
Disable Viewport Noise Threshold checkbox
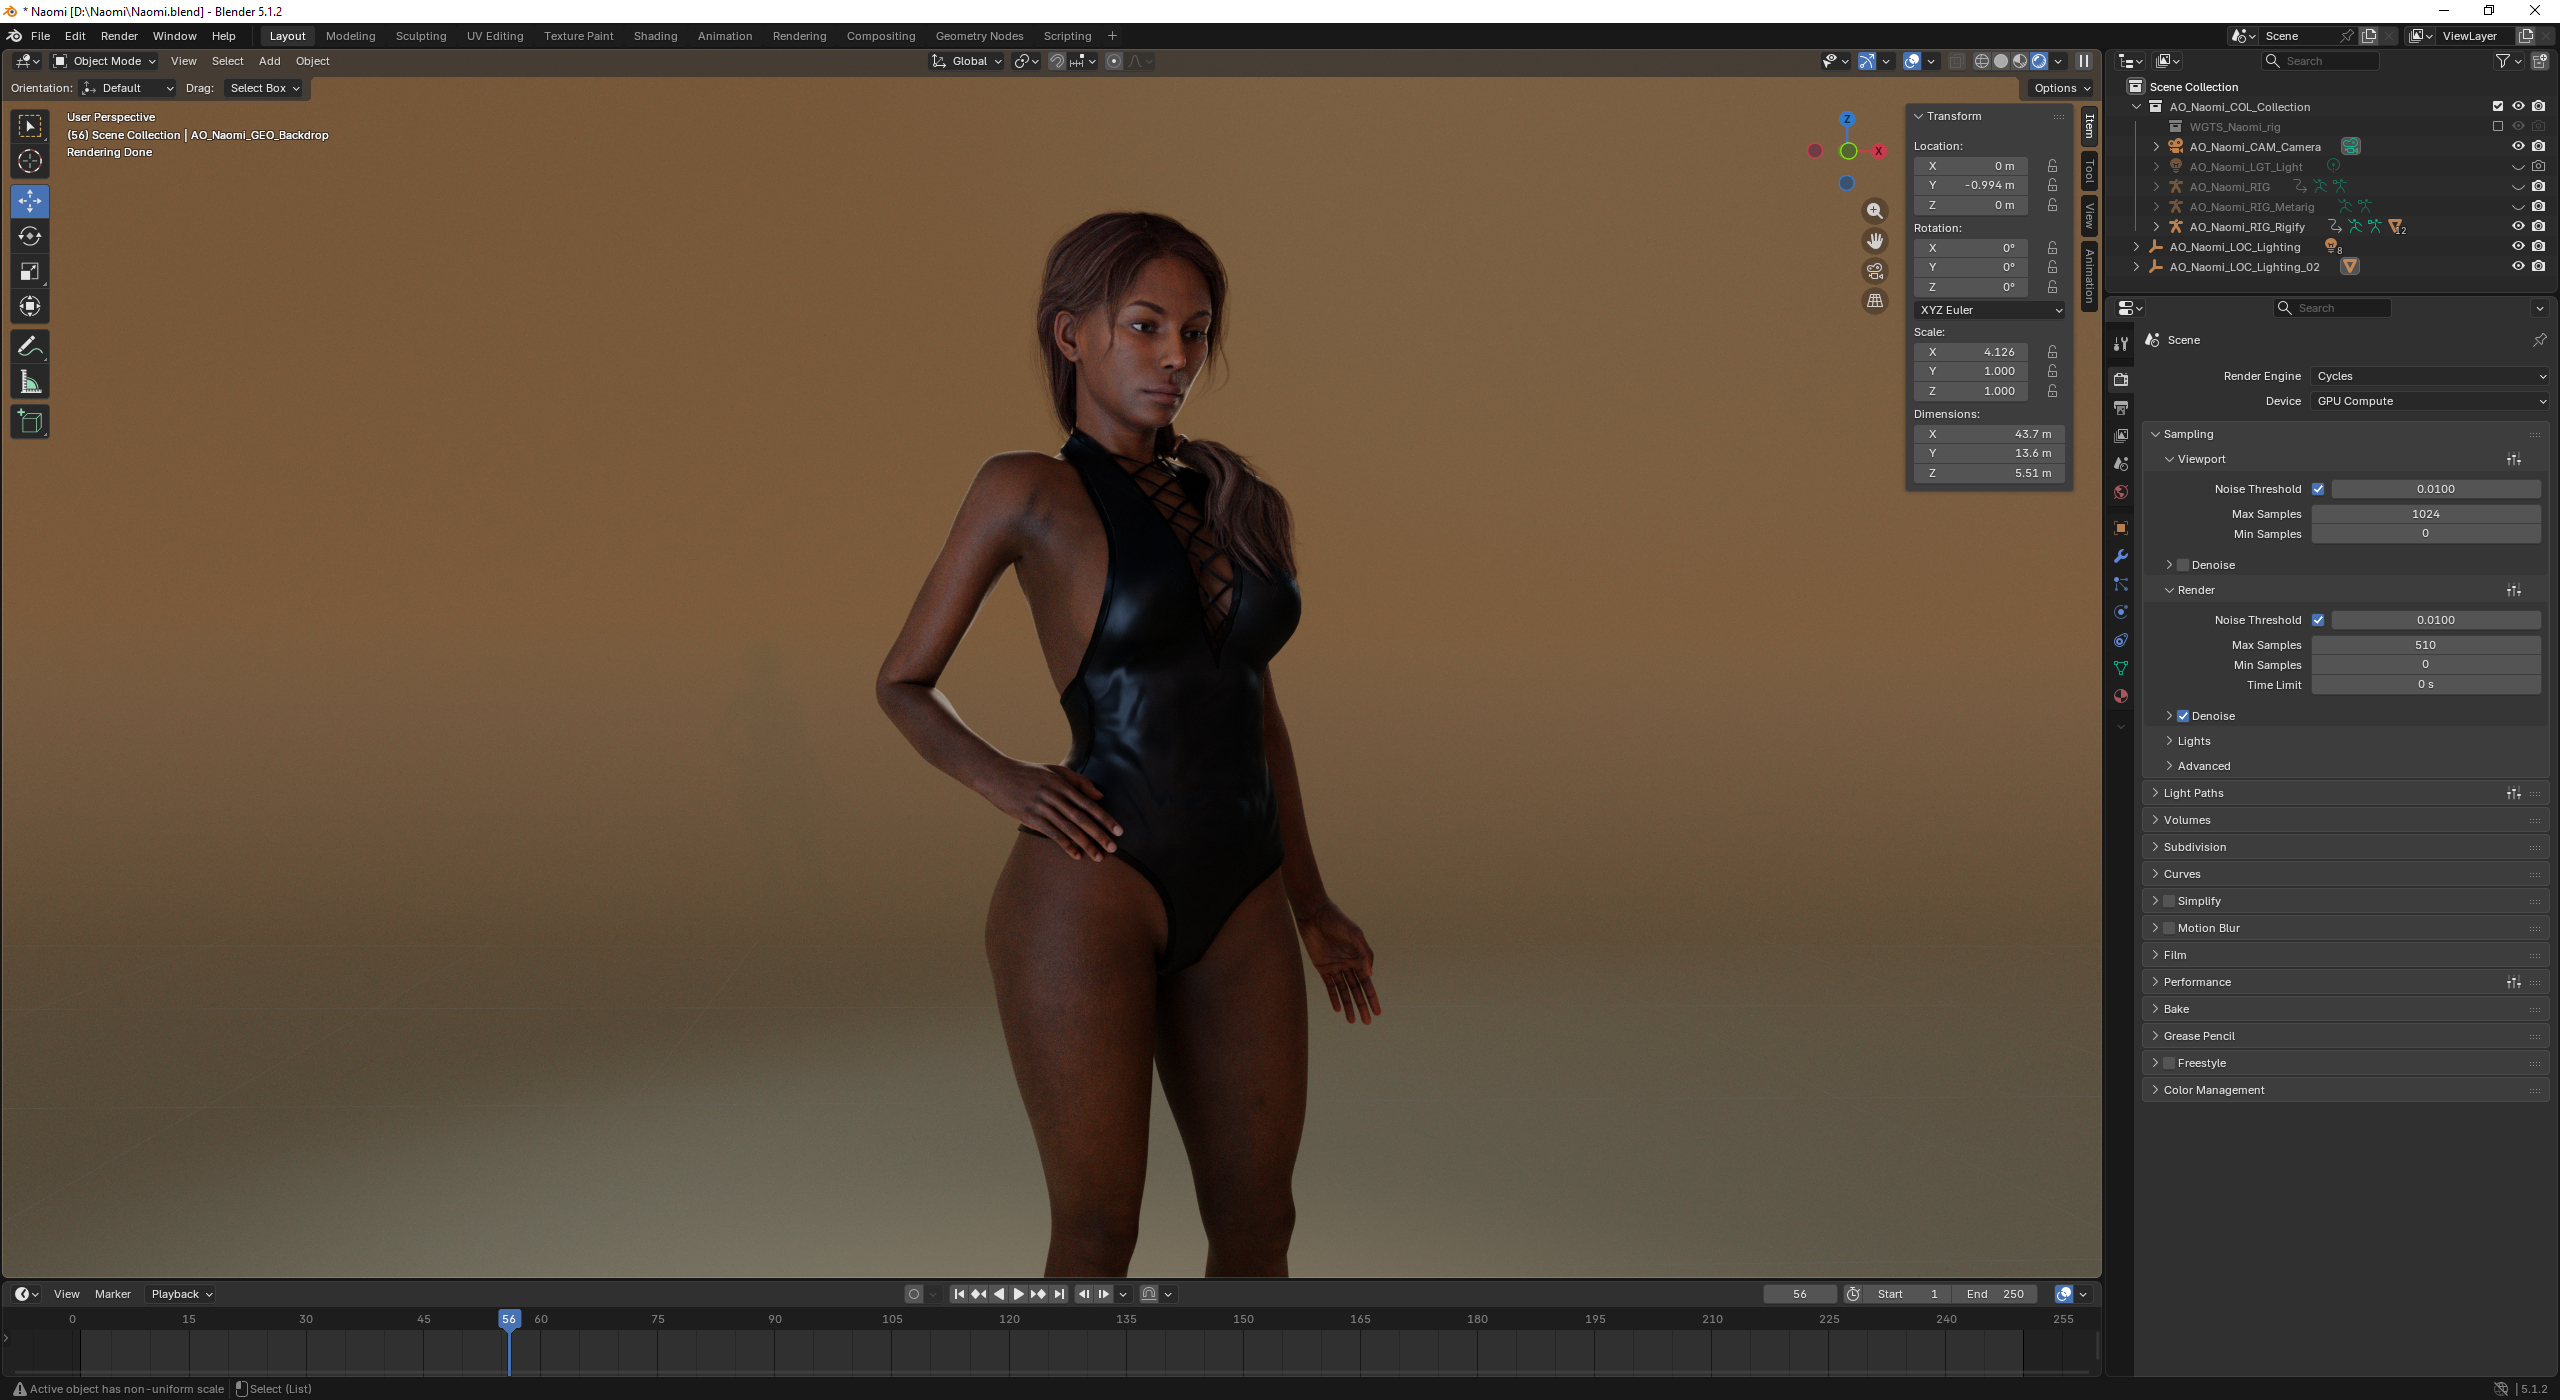pos(2318,489)
